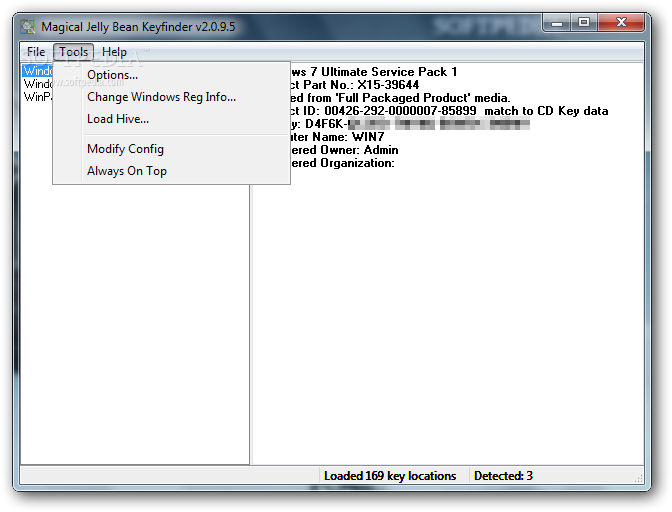This screenshot has width=672, height=512.
Task: Click the 'Part No.: X15-39644' line
Action: click(x=354, y=85)
